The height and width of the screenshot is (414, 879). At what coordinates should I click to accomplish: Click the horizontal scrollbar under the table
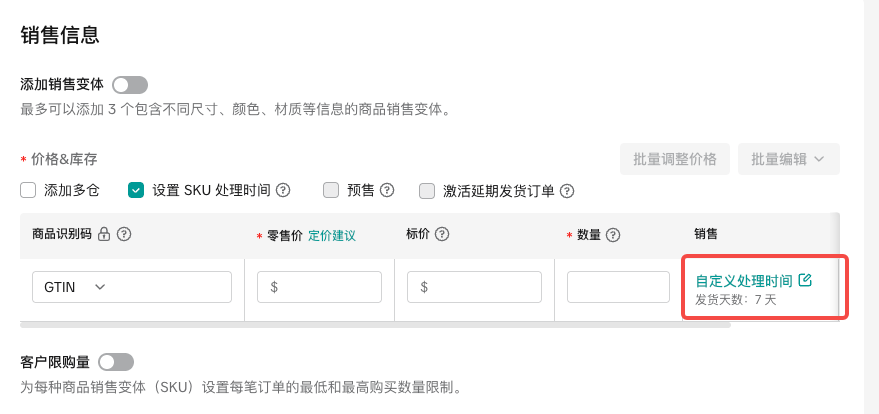click(x=375, y=324)
